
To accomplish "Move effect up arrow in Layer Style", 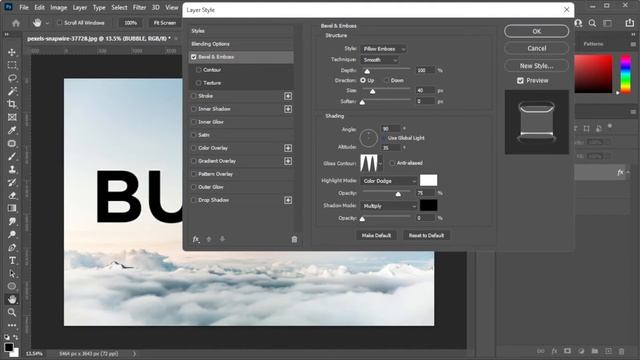I will pyautogui.click(x=209, y=239).
